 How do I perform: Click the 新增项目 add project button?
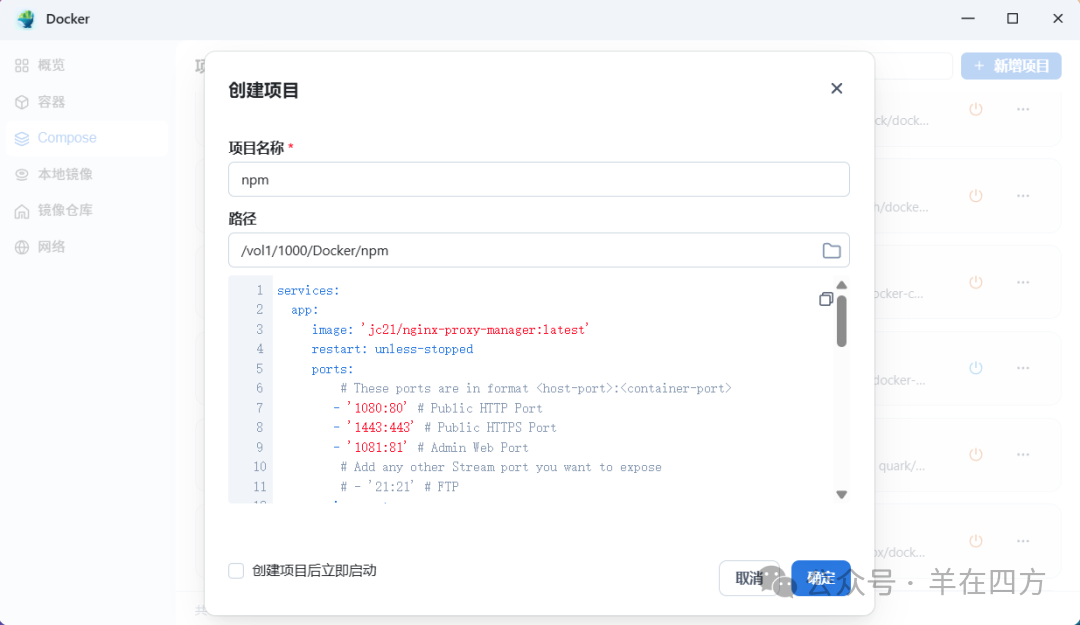click(1010, 66)
